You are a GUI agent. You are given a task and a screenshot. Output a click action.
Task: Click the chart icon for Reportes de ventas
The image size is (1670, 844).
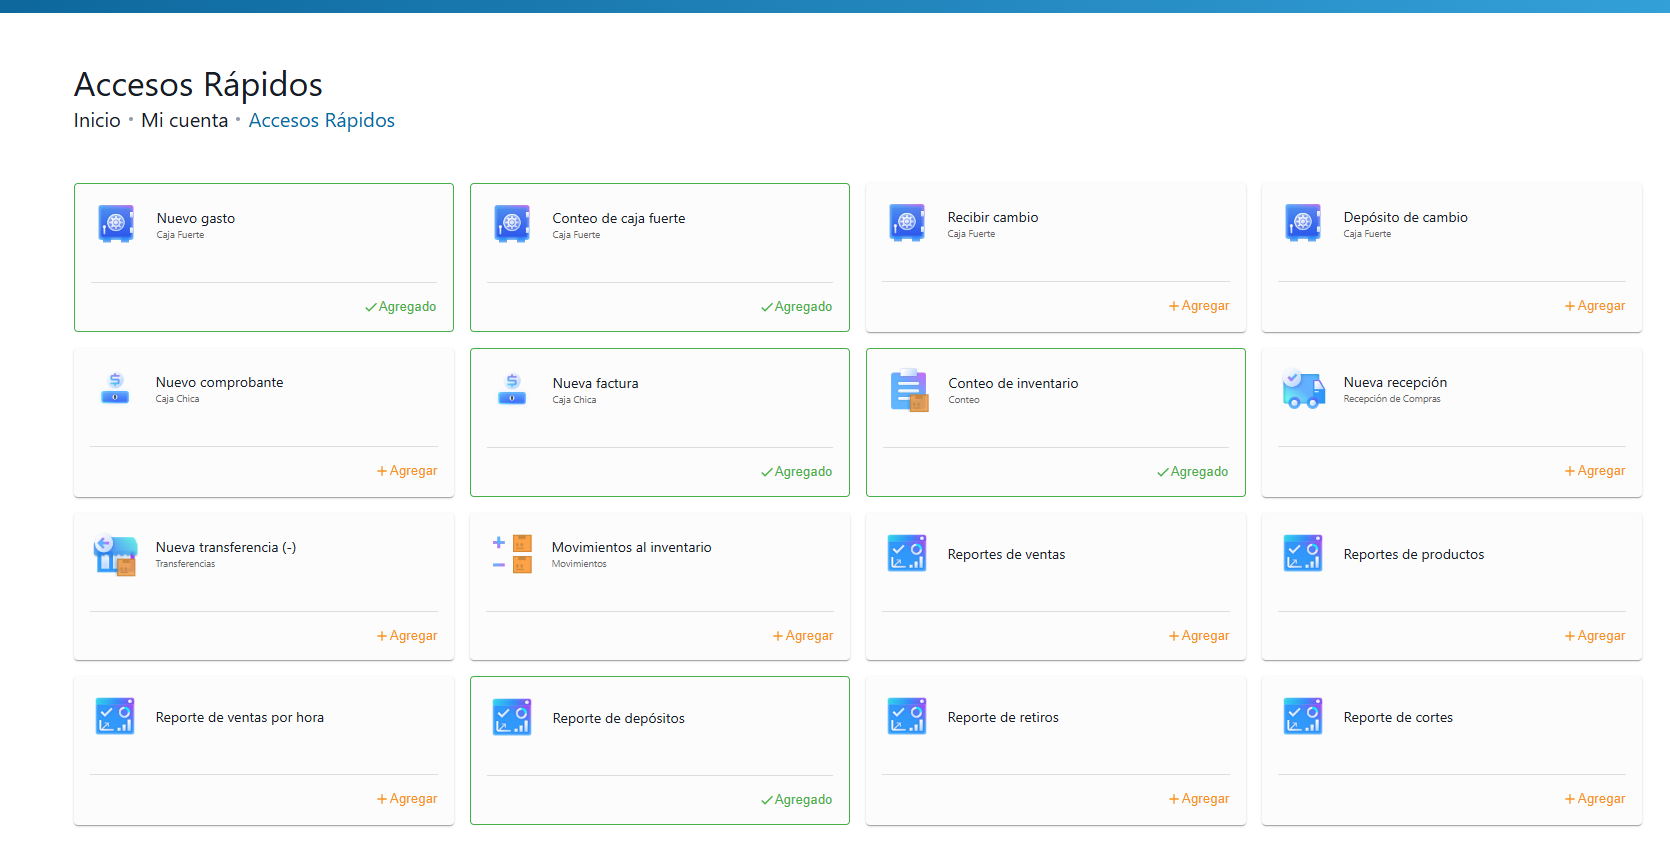click(x=907, y=553)
